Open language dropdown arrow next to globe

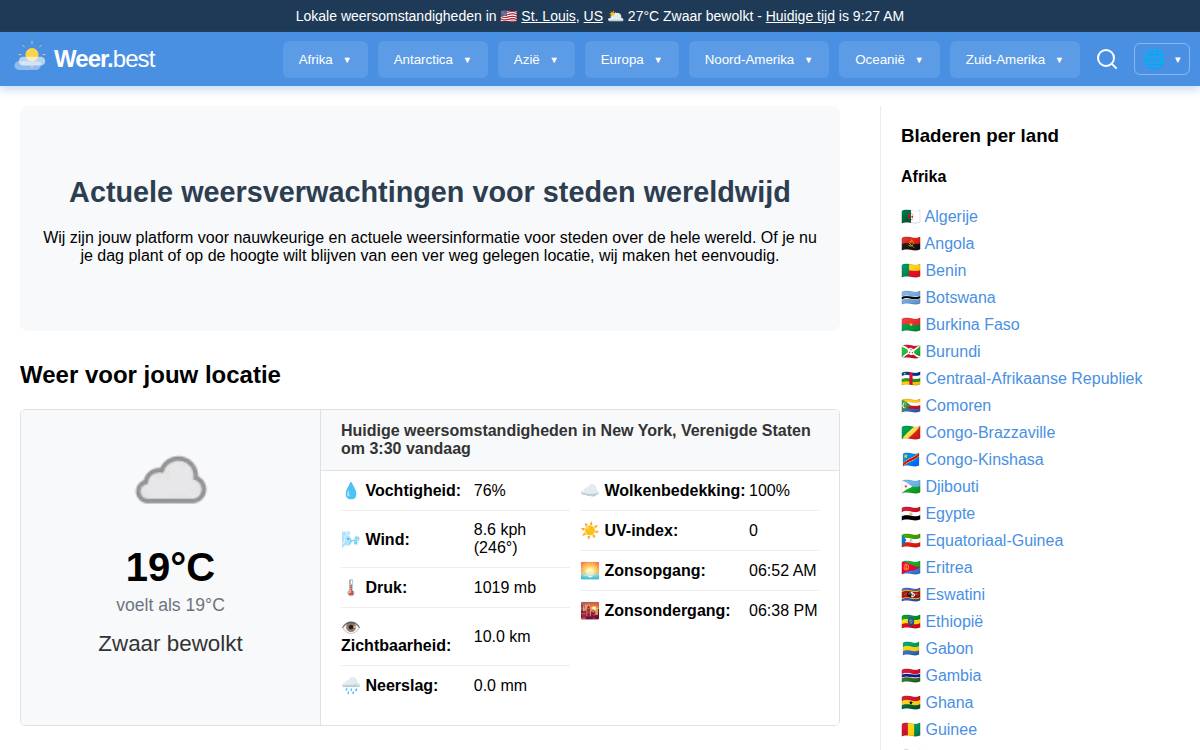tap(1178, 60)
